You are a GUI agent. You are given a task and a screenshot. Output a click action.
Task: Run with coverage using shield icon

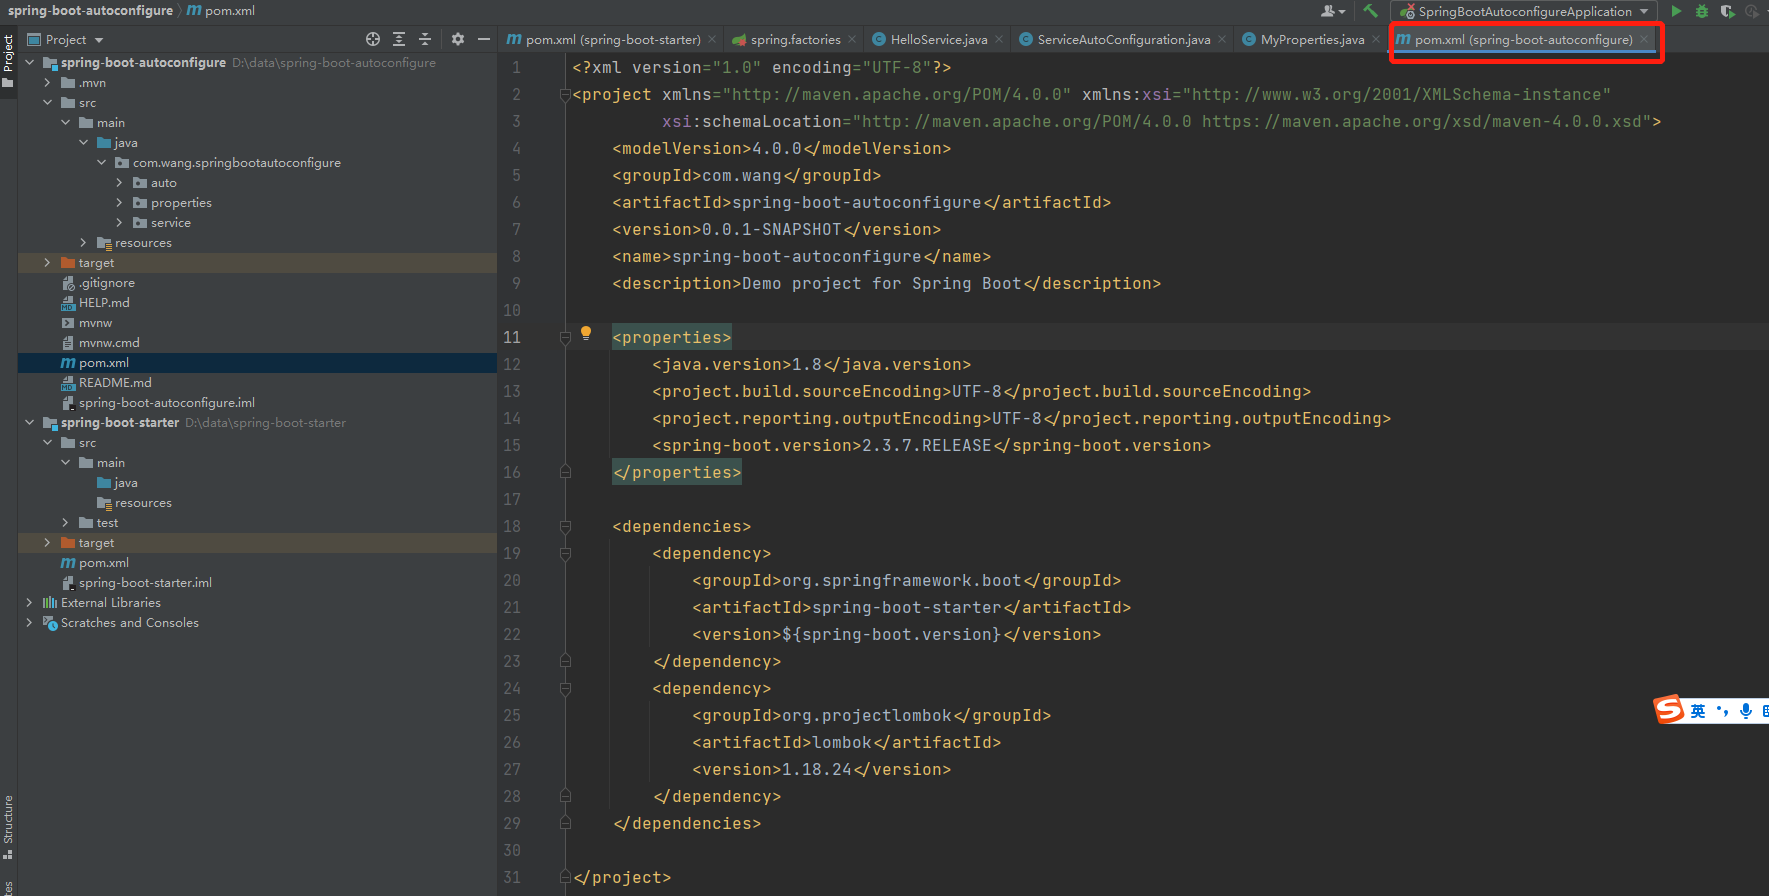click(1727, 11)
